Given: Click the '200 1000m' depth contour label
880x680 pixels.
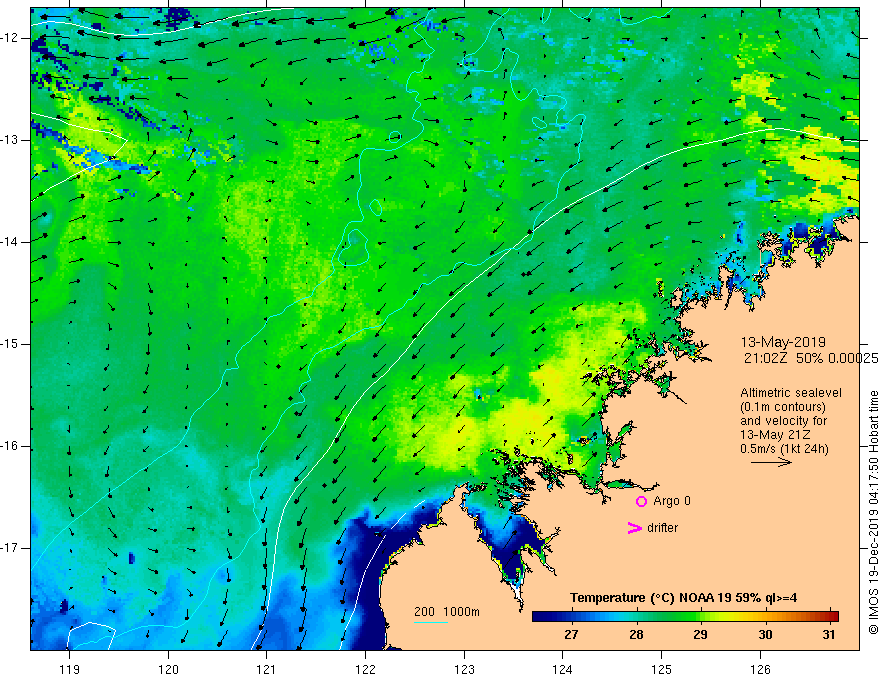Looking at the screenshot, I should point(447,612).
